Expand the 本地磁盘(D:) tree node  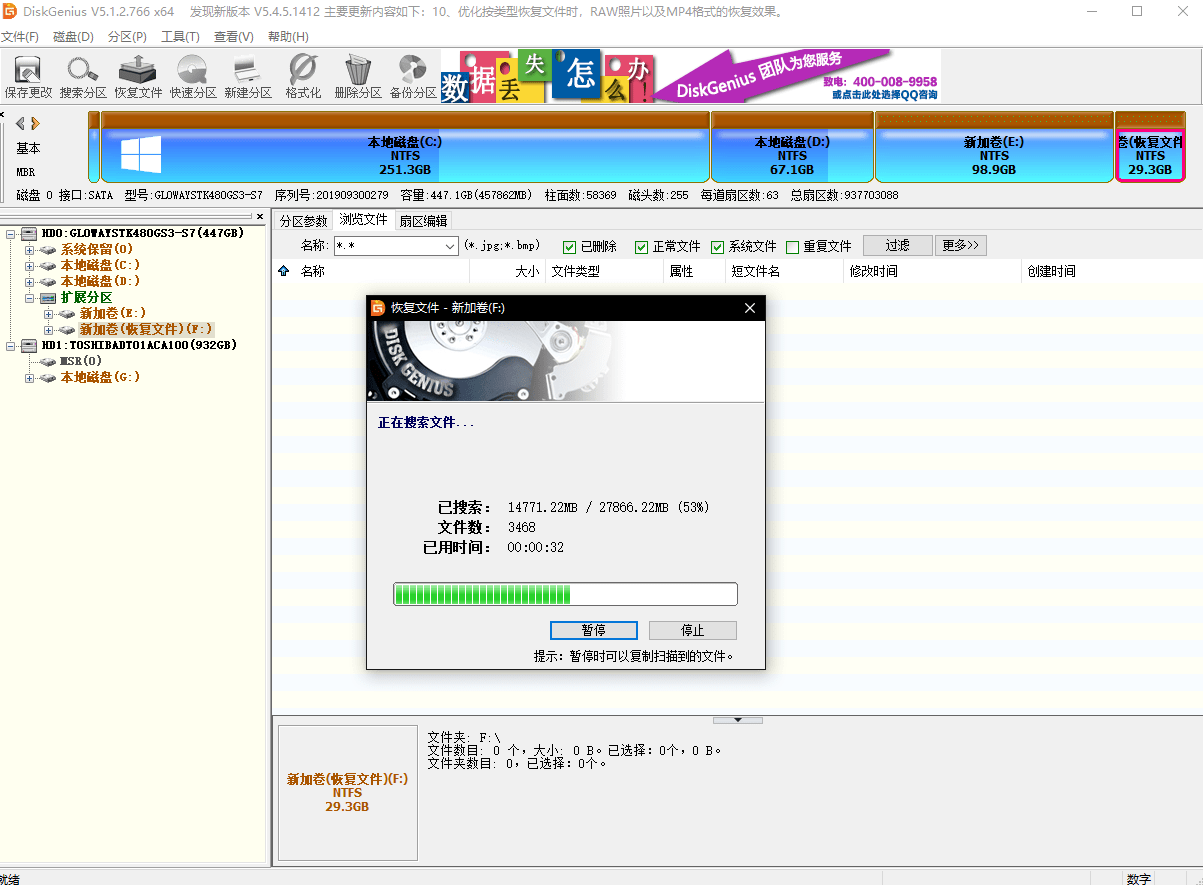pos(30,281)
